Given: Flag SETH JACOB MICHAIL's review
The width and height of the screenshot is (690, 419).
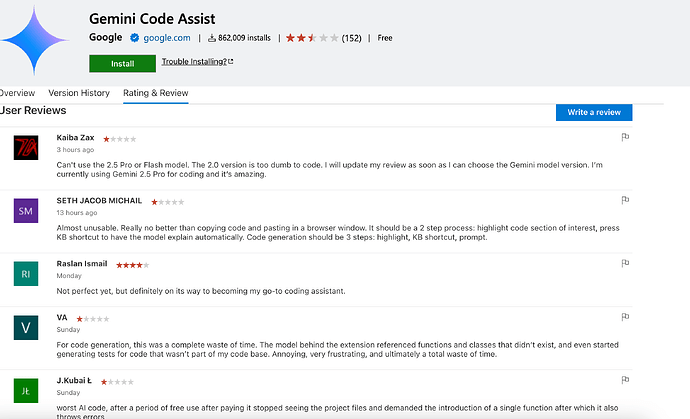Looking at the screenshot, I should 625,200.
